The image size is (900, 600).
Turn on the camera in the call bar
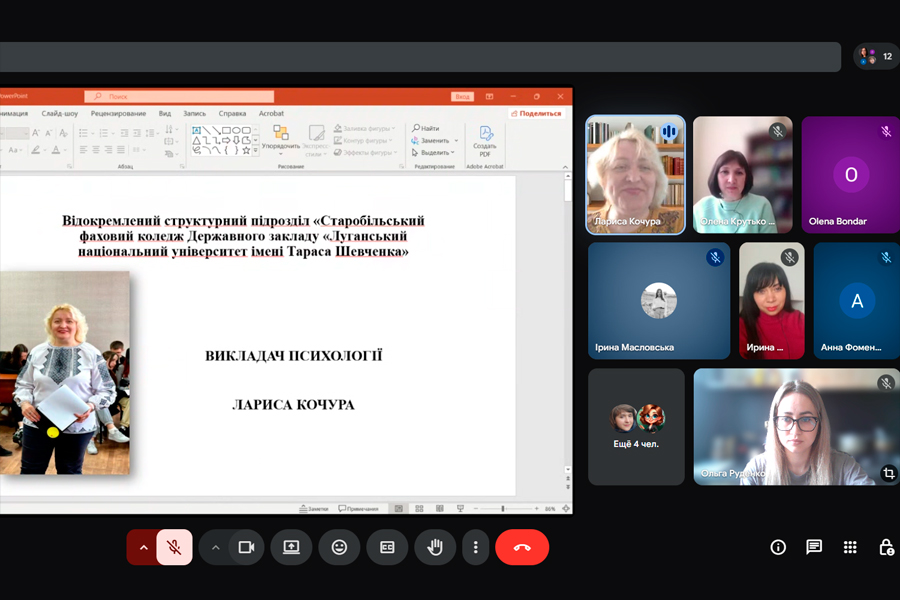point(247,547)
